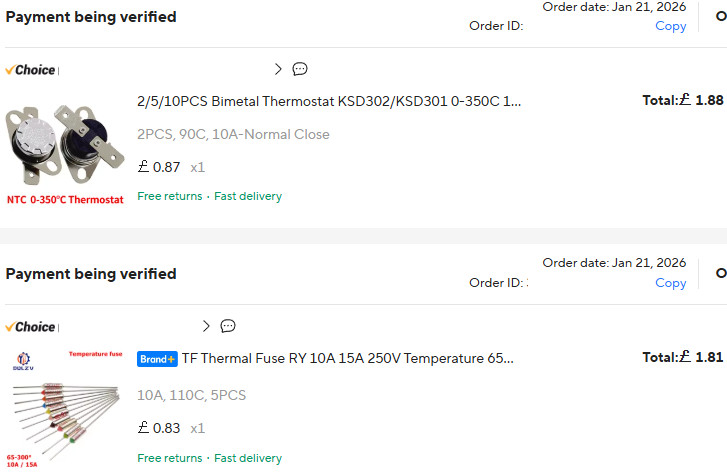Screen dimensions: 727x476
Task: Click the £1.88 order total
Action: [x=682, y=100]
